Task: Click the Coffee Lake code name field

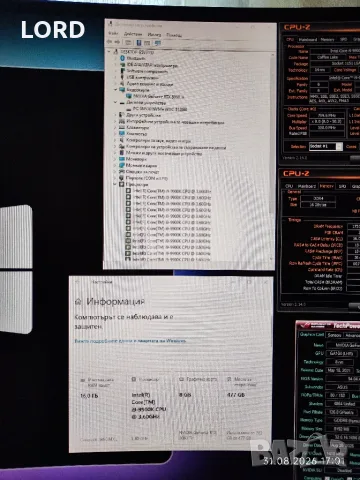Action: 327,57
